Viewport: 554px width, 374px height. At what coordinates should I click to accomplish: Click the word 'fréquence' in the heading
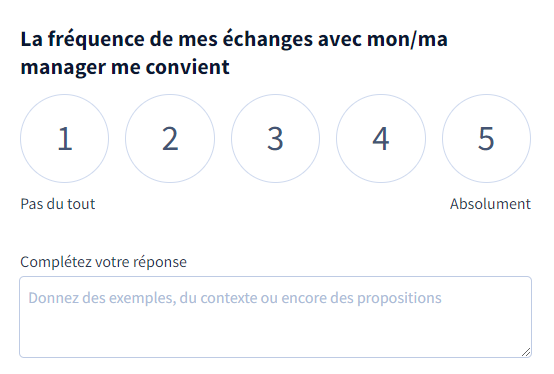click(x=96, y=40)
